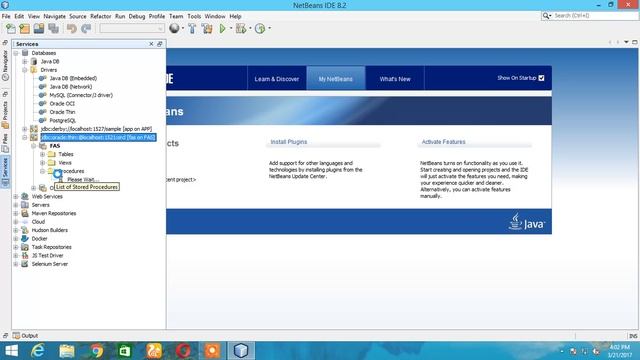Open the Projects side tab
The image size is (640, 360).
click(5, 114)
